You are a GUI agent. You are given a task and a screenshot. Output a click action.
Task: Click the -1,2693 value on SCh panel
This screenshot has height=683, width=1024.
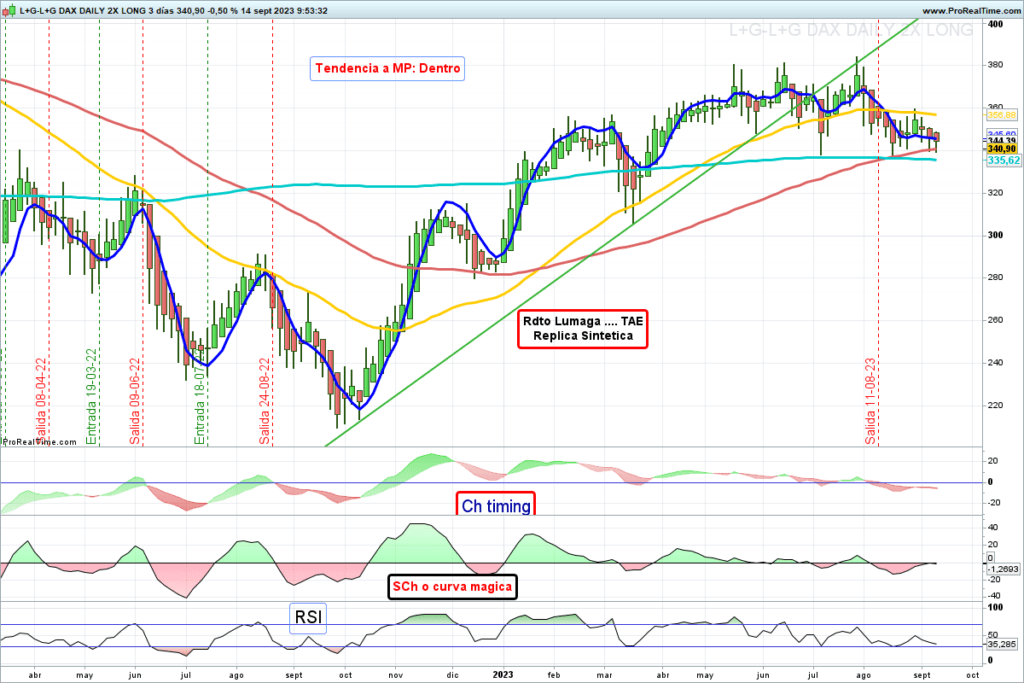[1002, 569]
